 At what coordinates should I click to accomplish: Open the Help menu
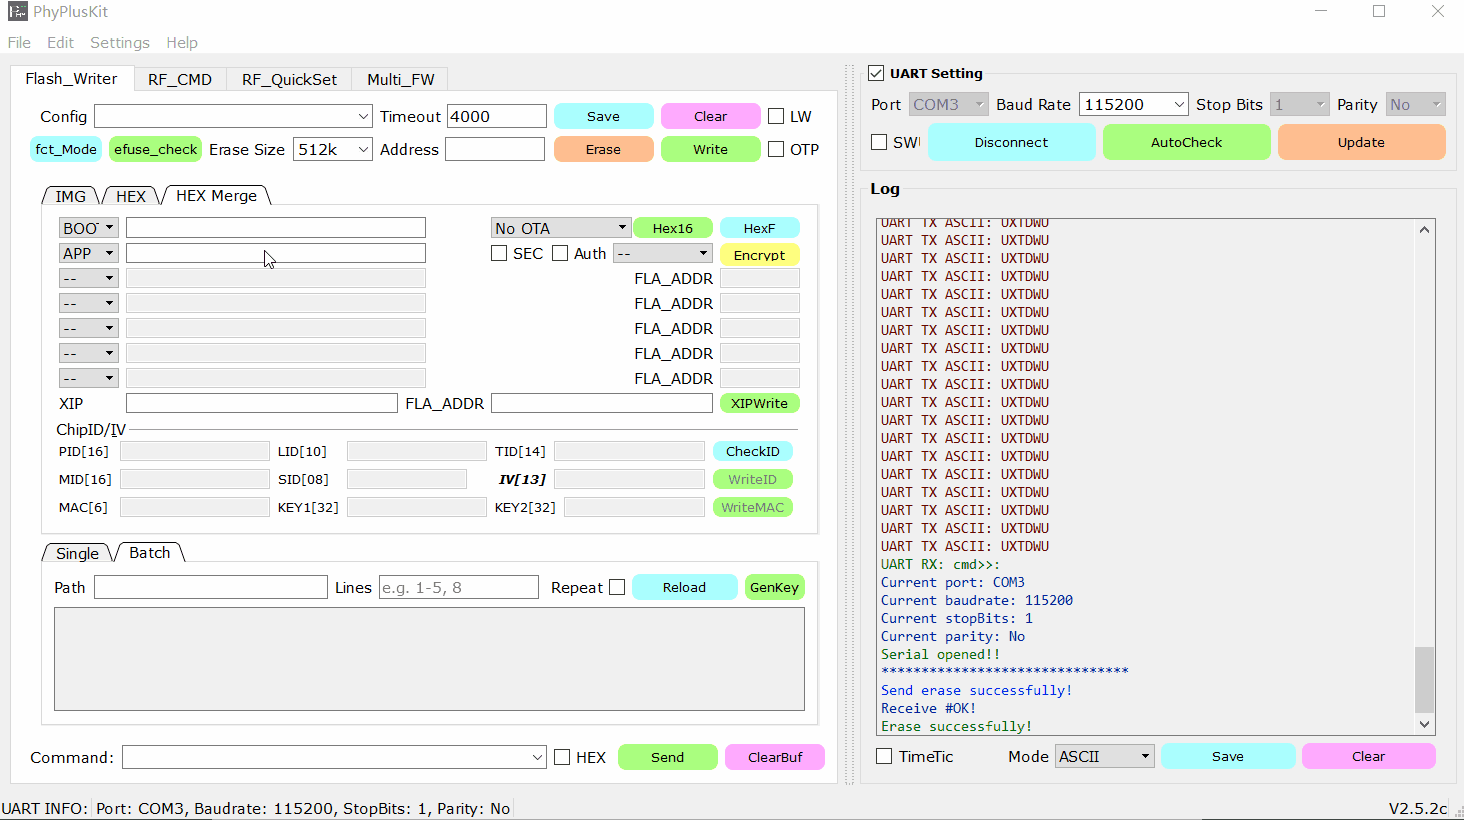[182, 42]
